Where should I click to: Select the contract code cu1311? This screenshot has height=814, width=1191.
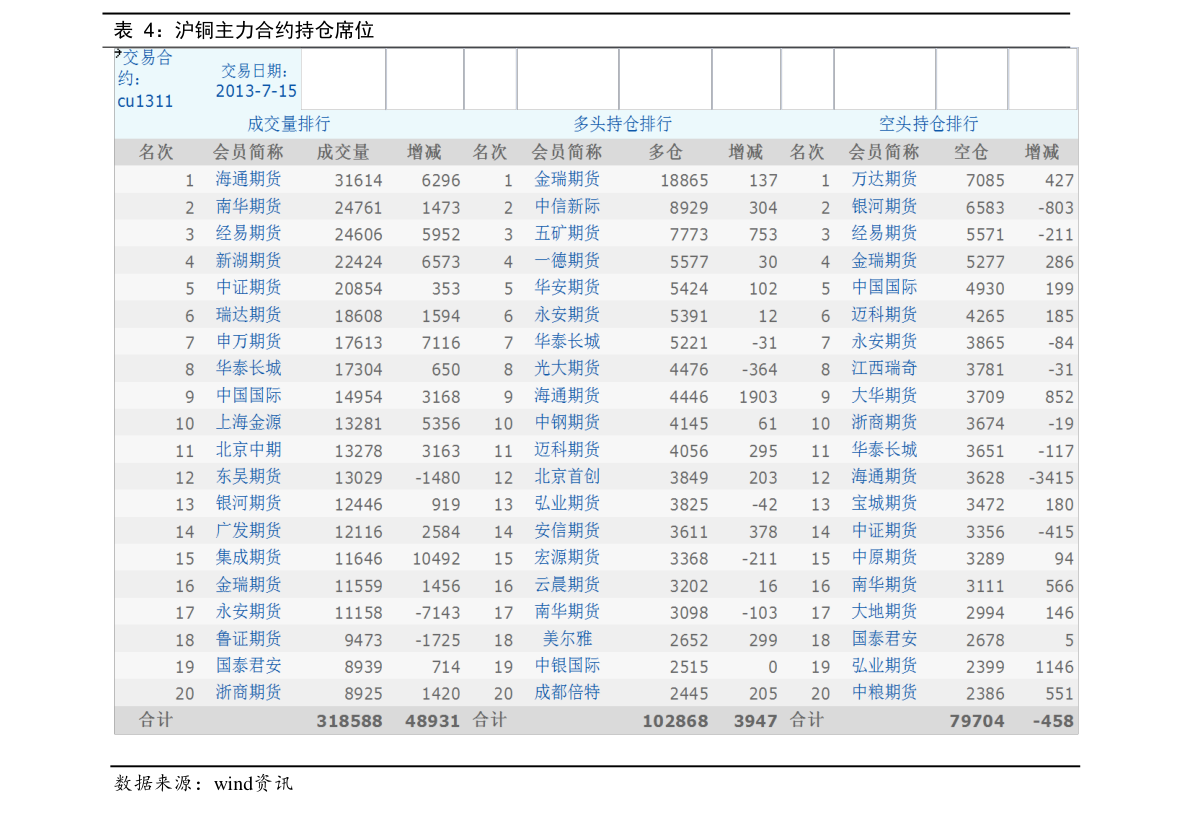point(145,101)
